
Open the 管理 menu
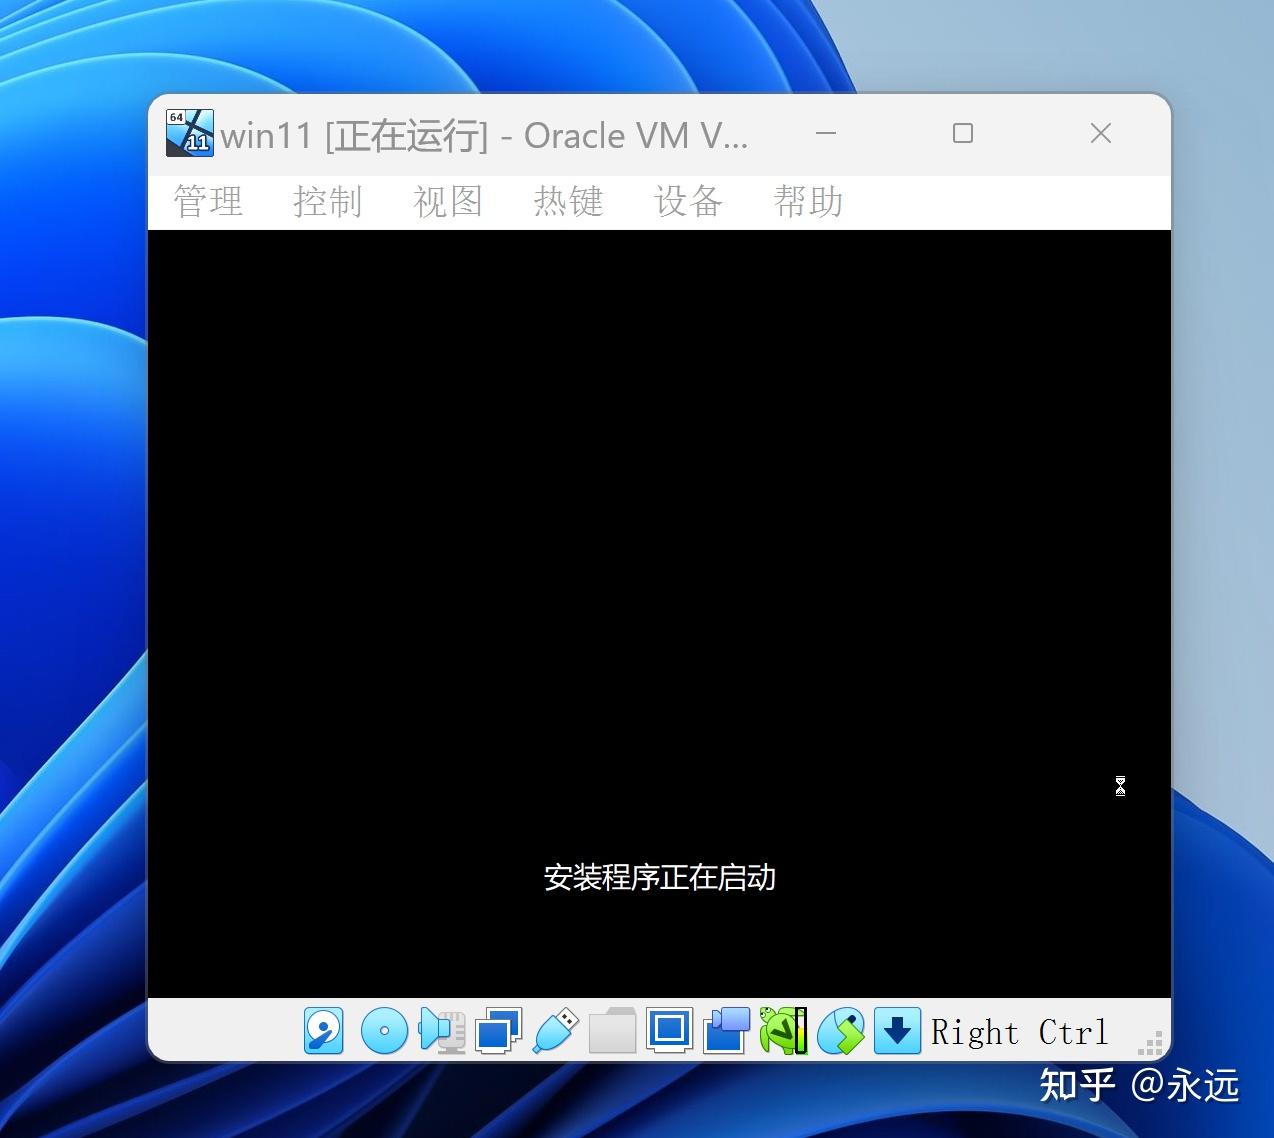pos(207,201)
